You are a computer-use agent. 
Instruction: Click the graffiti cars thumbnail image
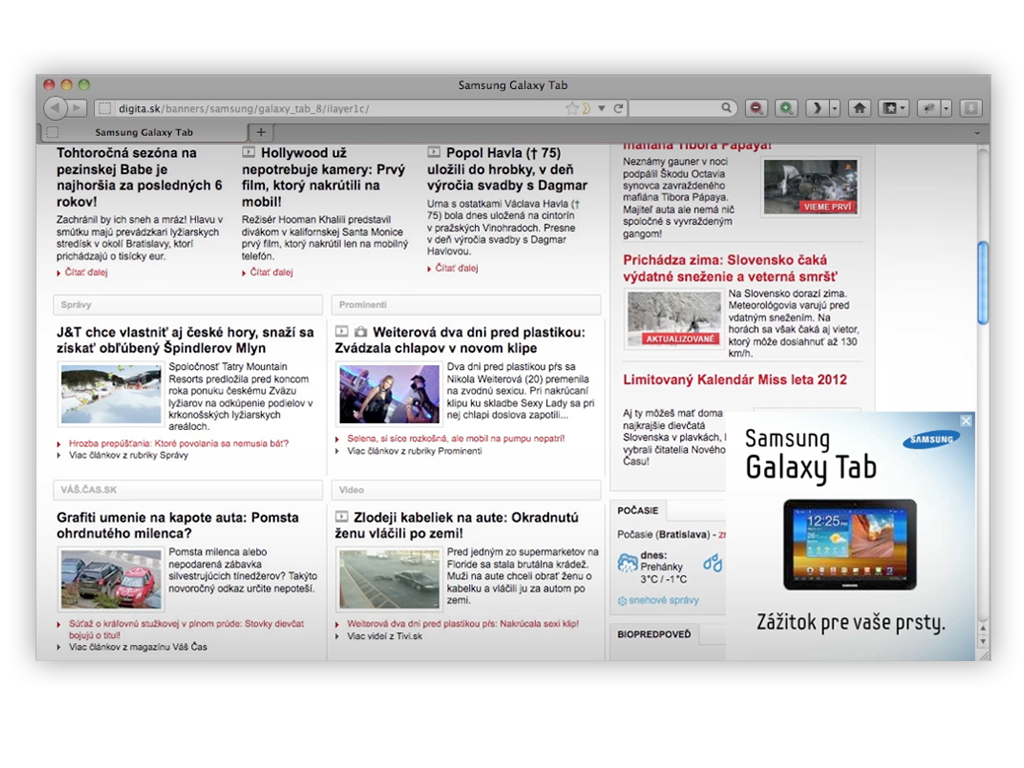pyautogui.click(x=110, y=579)
